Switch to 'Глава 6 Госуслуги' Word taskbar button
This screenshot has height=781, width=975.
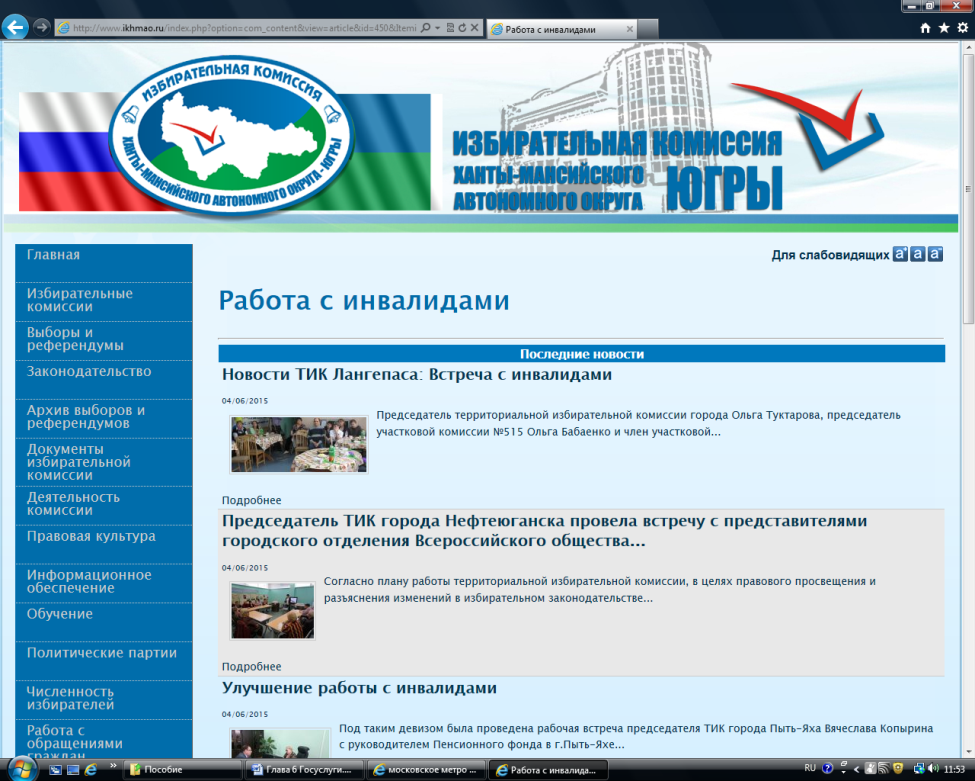click(304, 770)
